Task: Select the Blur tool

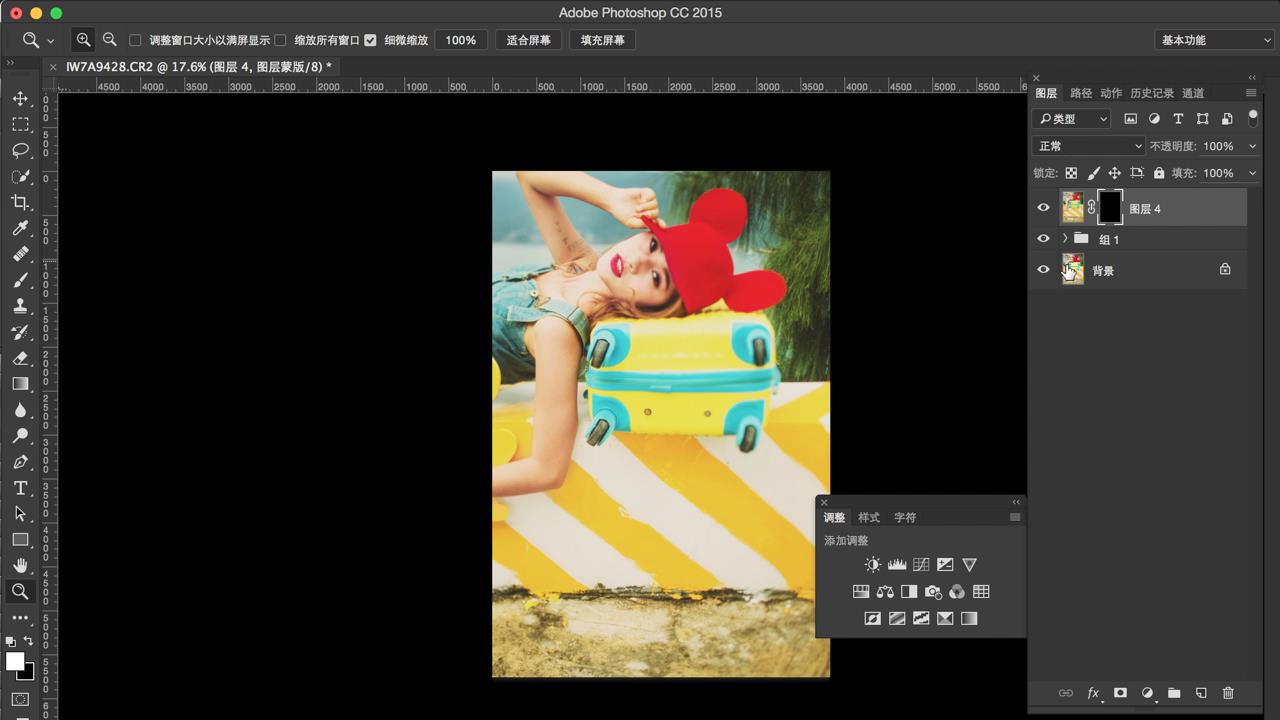Action: [20, 410]
